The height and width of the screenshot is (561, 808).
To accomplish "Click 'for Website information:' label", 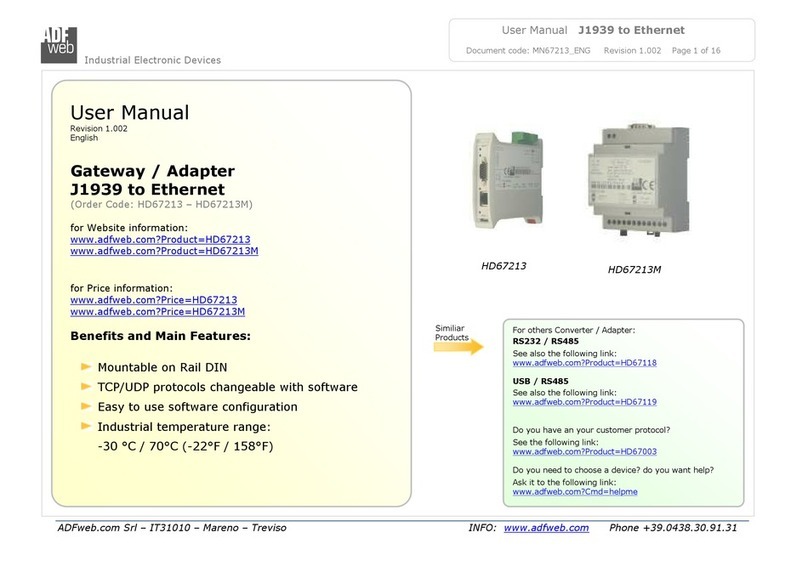I will pos(129,228).
